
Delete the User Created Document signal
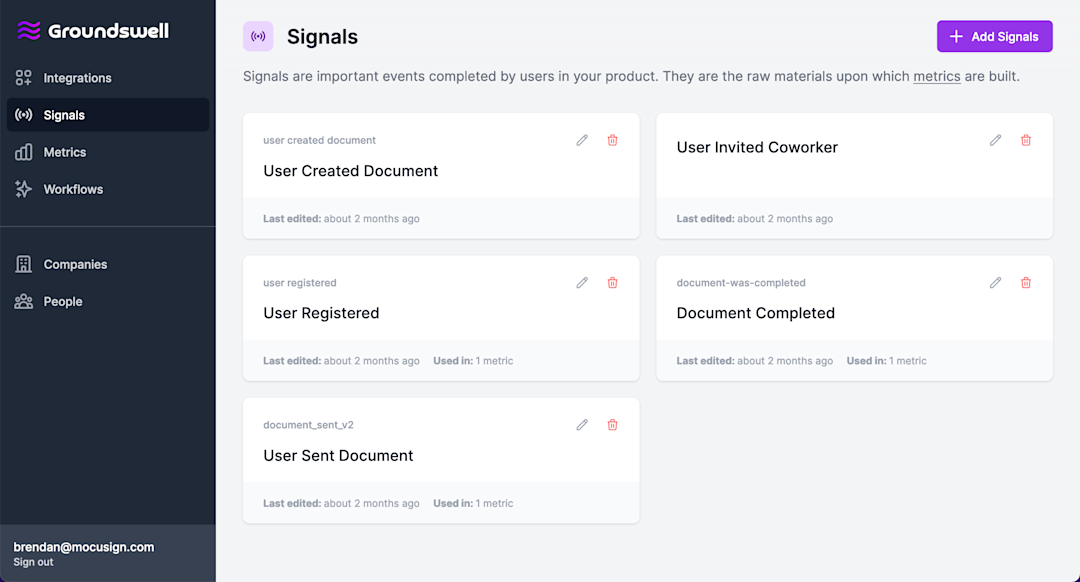[613, 140]
